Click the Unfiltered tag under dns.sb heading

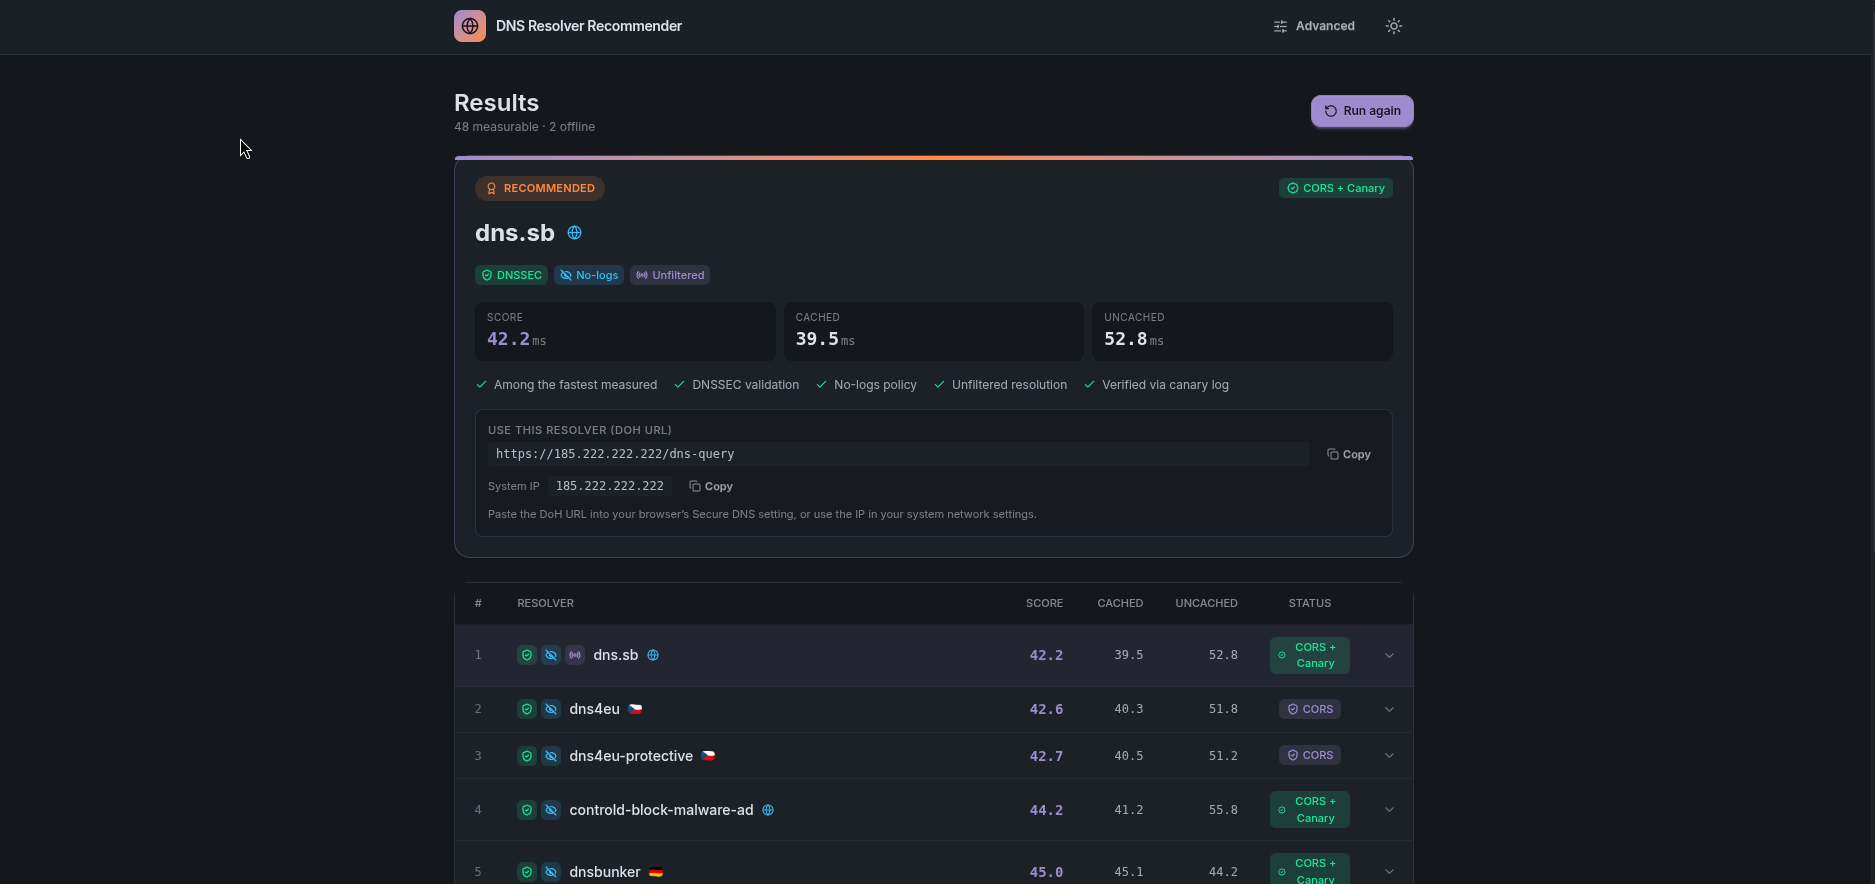click(670, 275)
